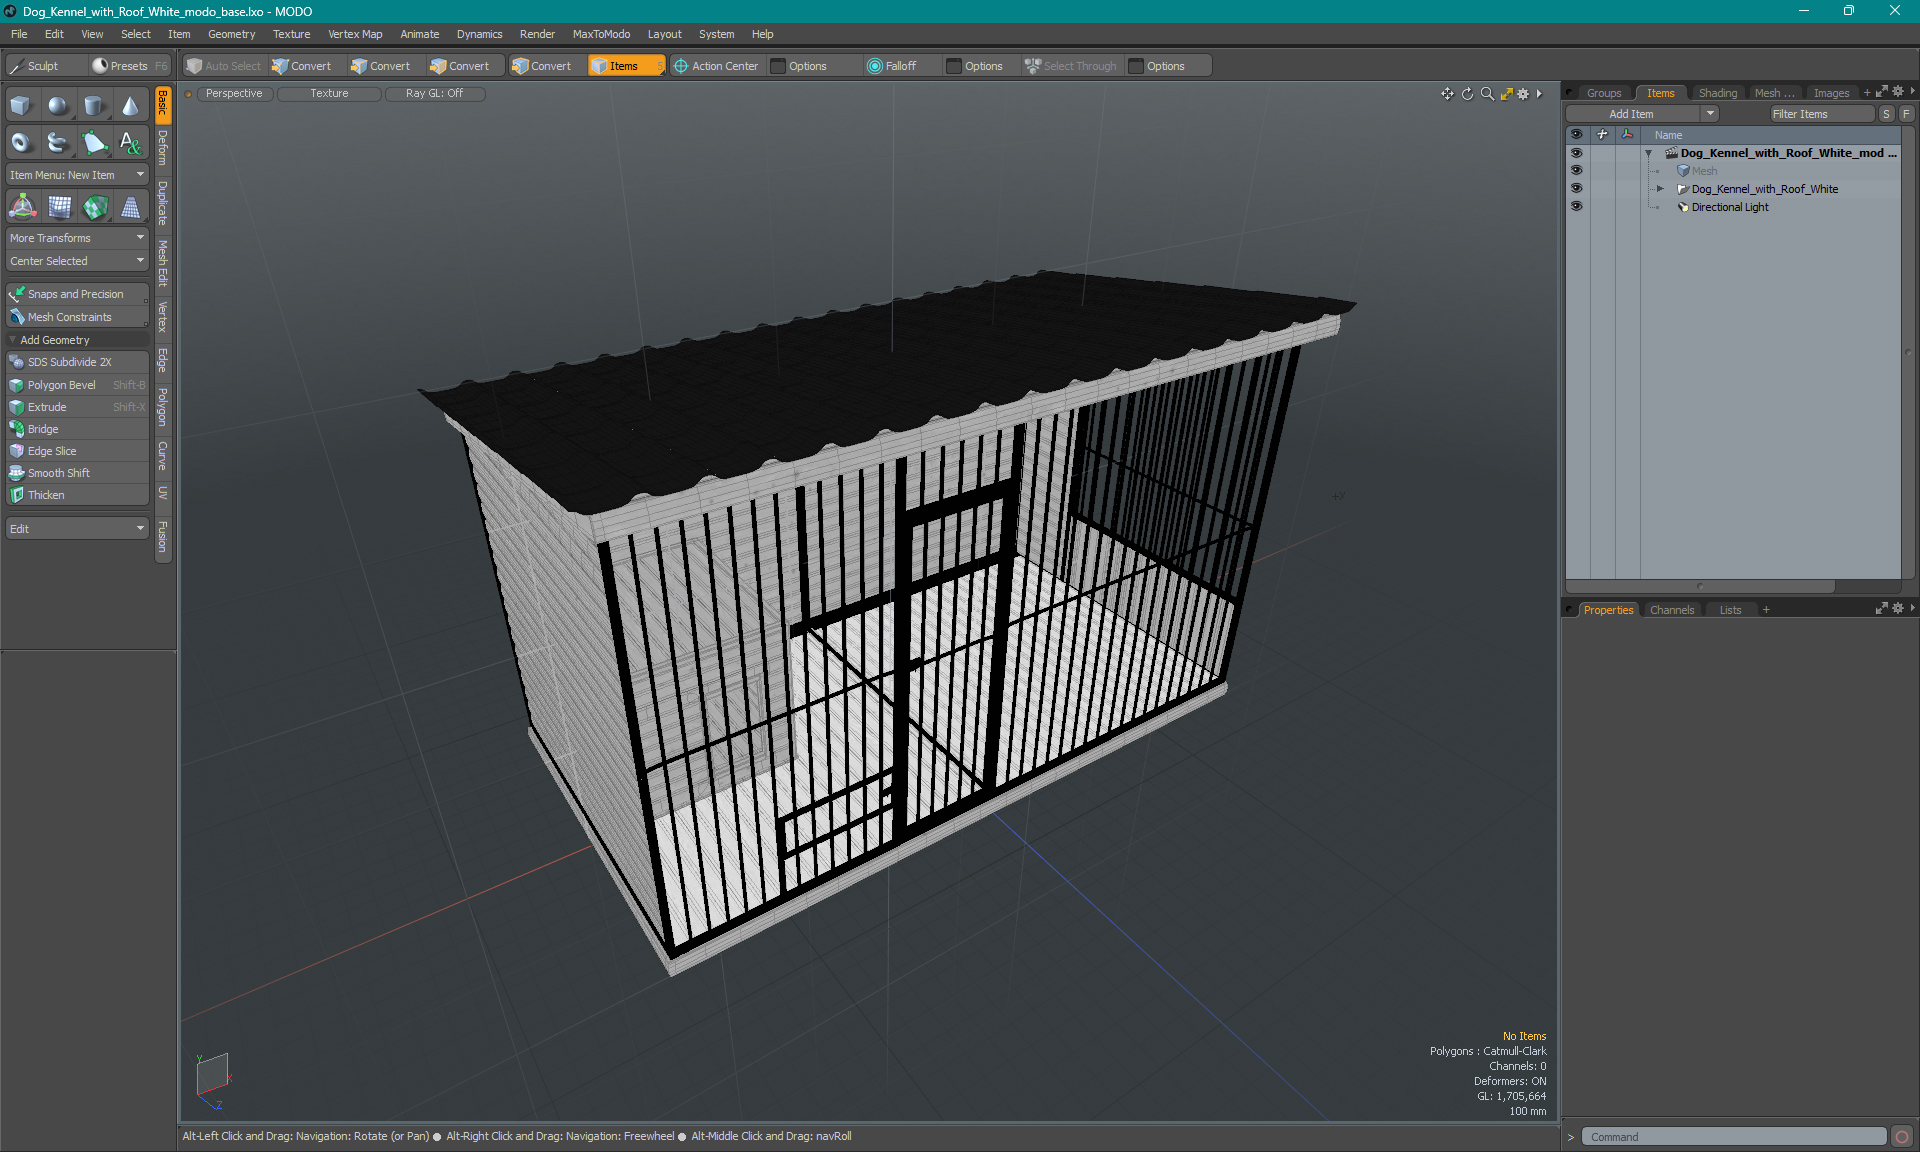Toggle the S filter button in Items panel
This screenshot has height=1152, width=1920.
1886,114
